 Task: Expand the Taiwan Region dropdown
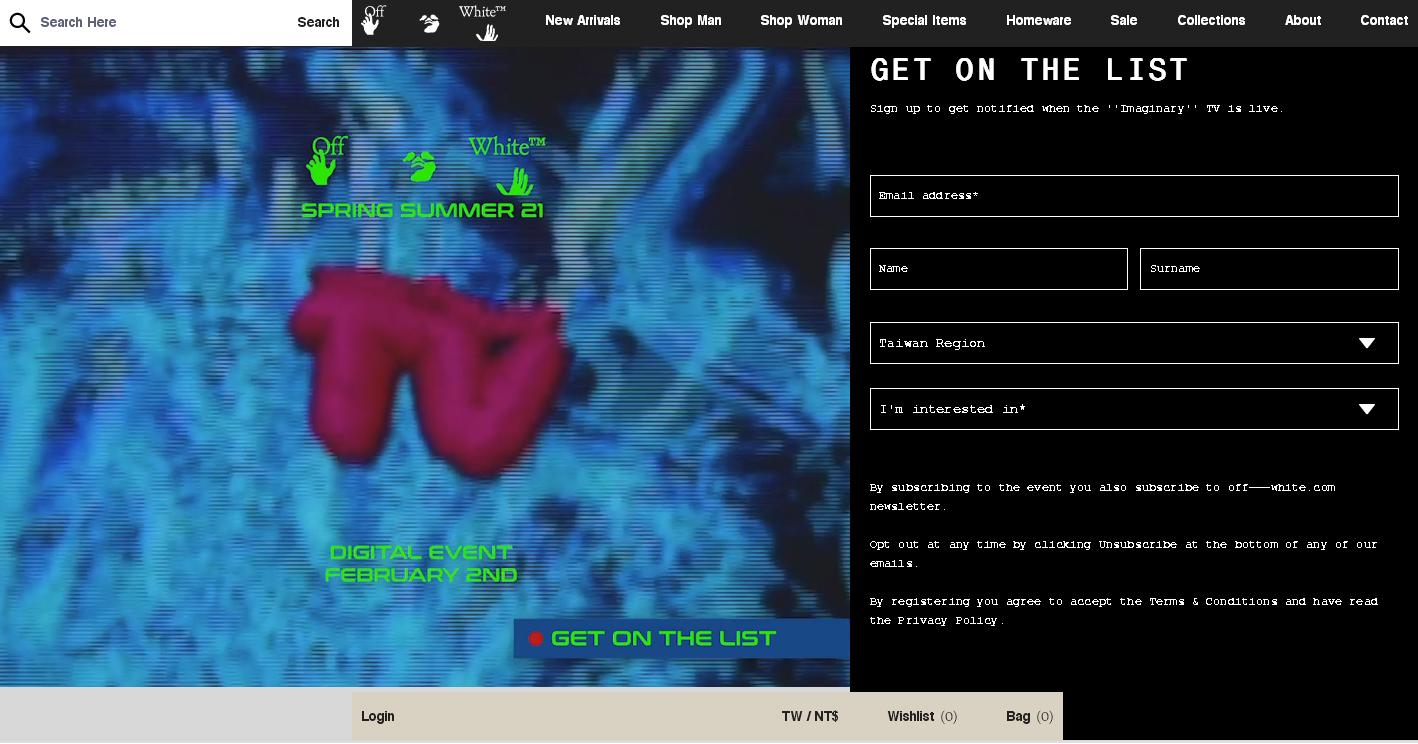tap(1134, 343)
